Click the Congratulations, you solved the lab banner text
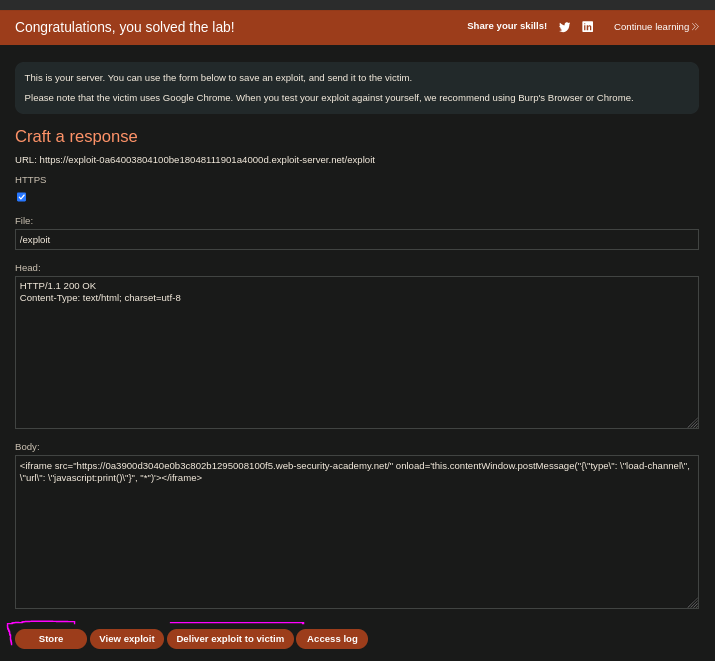Viewport: 715px width, 661px height. point(124,27)
